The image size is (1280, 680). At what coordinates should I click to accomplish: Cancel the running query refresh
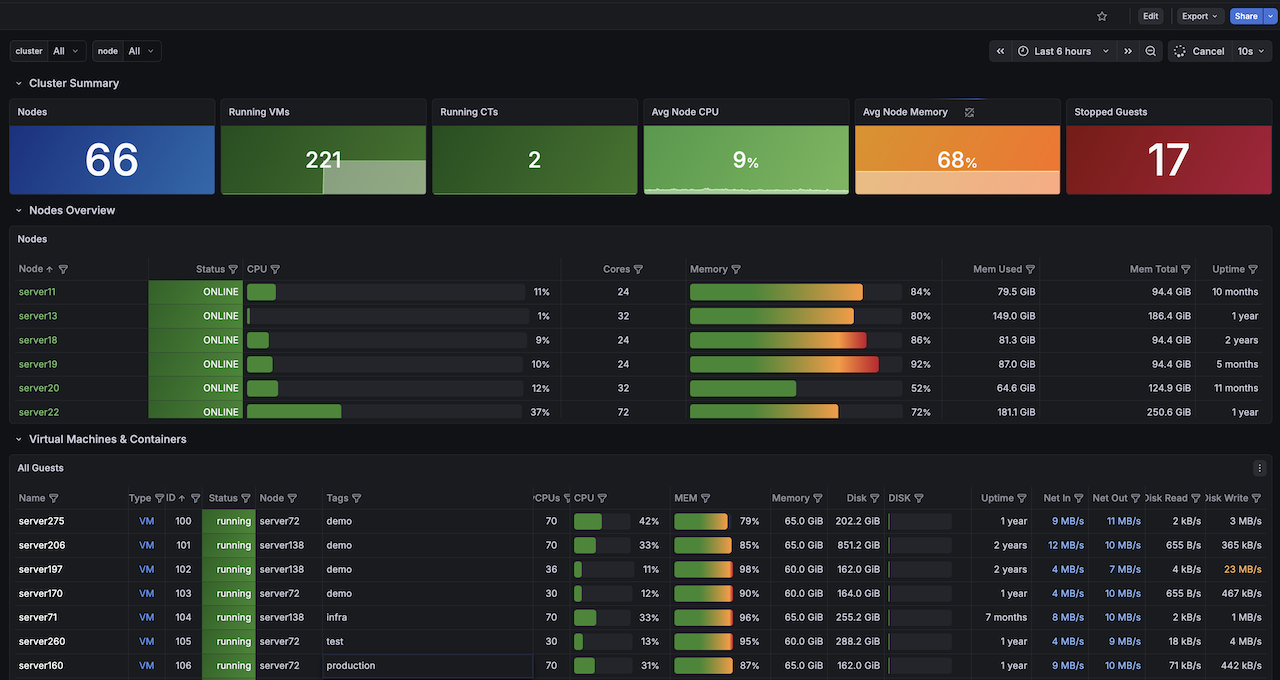coord(1198,51)
